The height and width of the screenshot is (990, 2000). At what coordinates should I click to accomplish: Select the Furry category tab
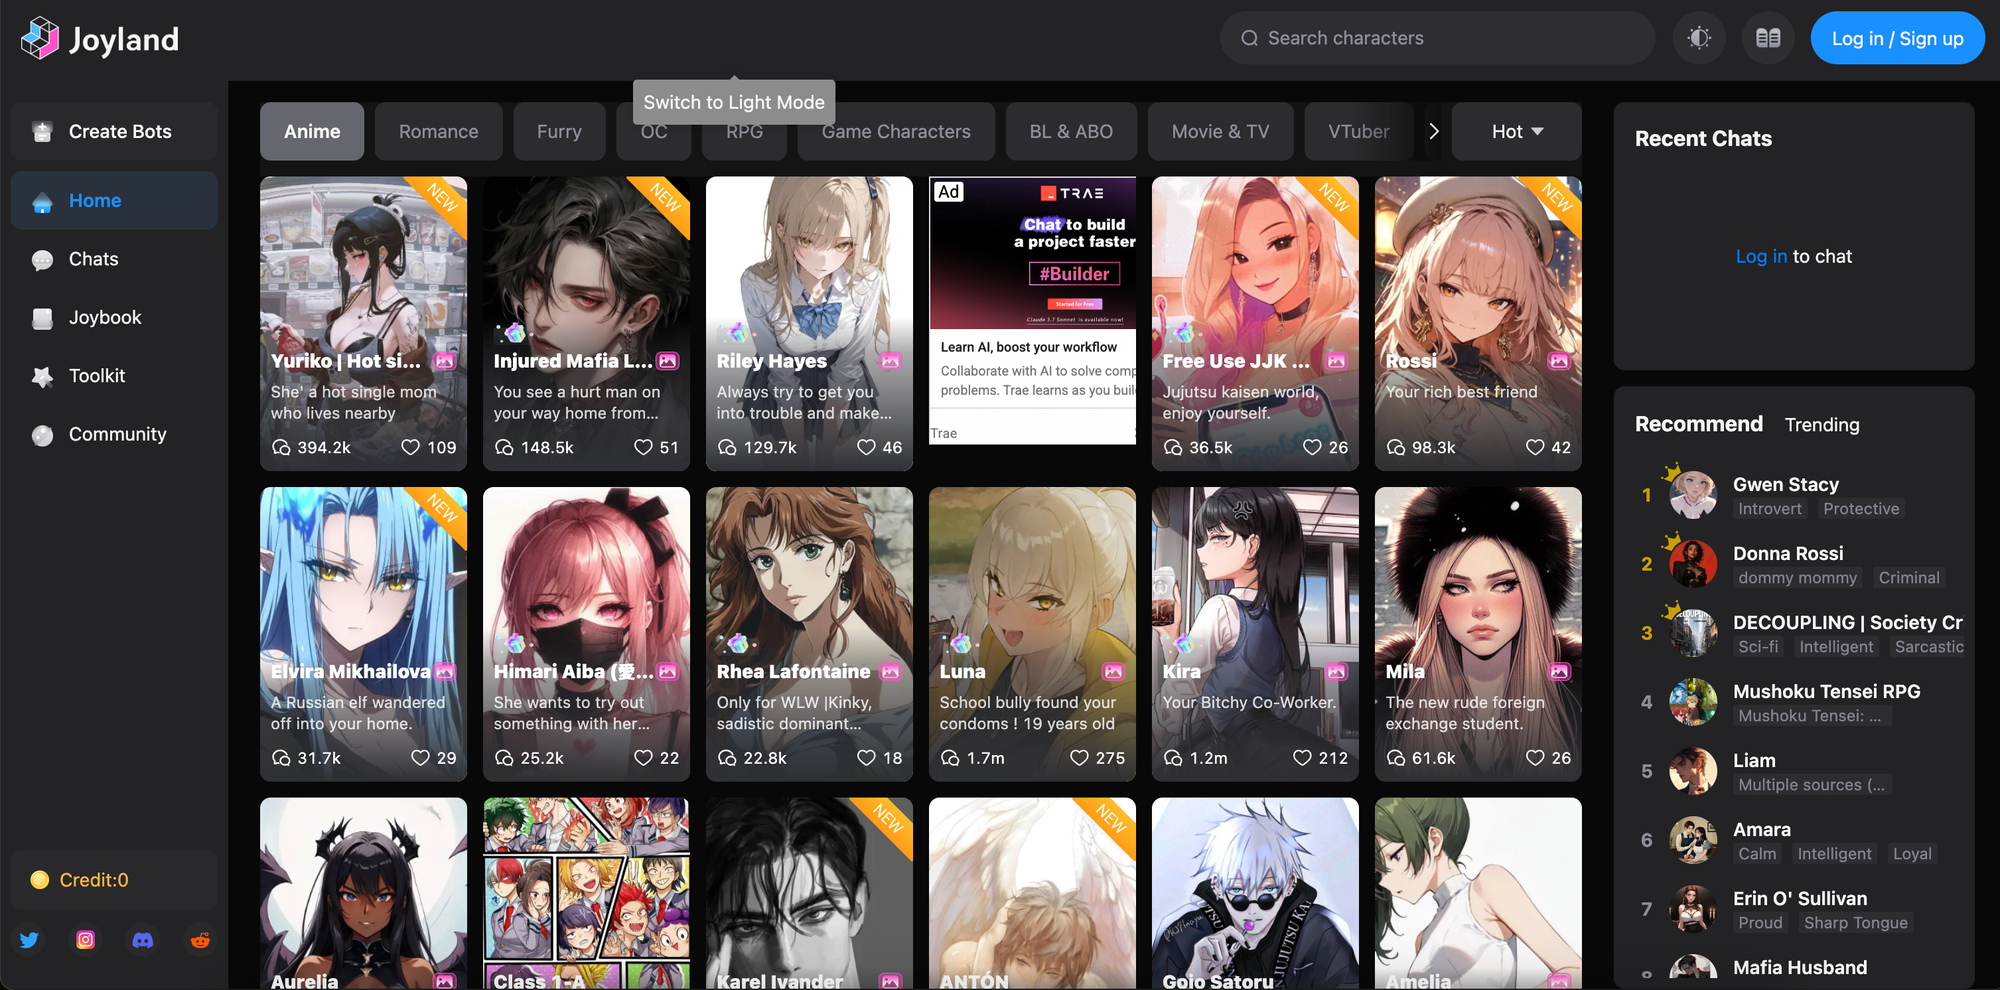559,131
